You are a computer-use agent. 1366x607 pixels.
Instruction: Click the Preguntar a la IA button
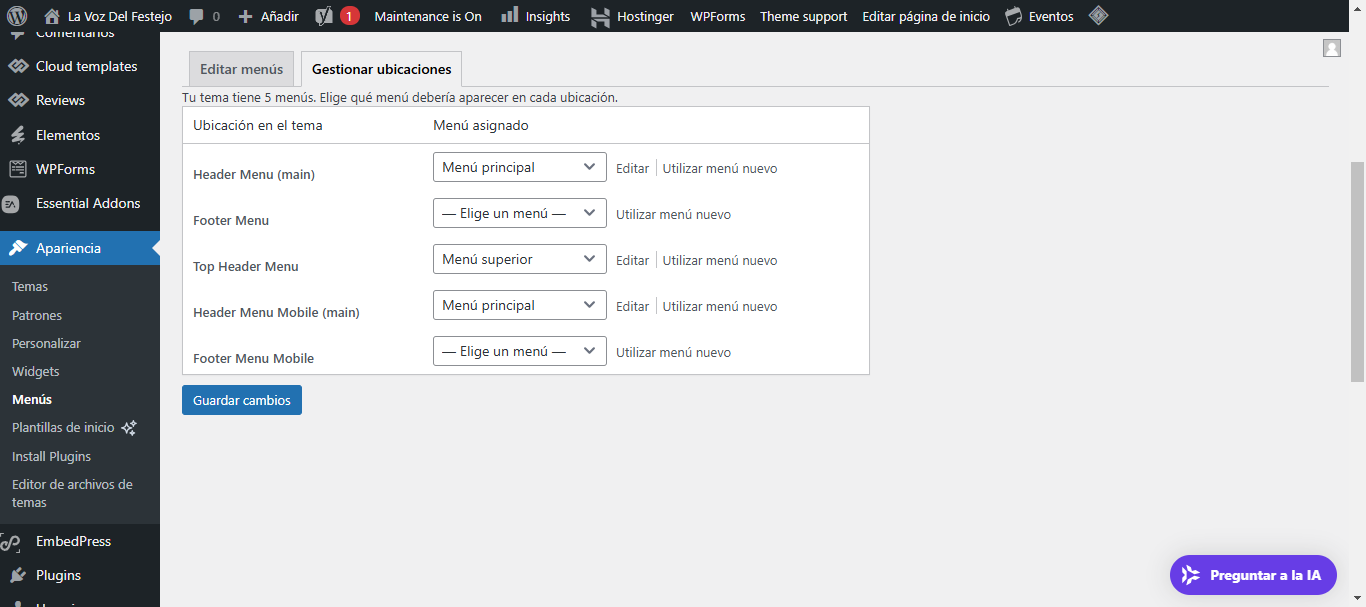pos(1253,575)
